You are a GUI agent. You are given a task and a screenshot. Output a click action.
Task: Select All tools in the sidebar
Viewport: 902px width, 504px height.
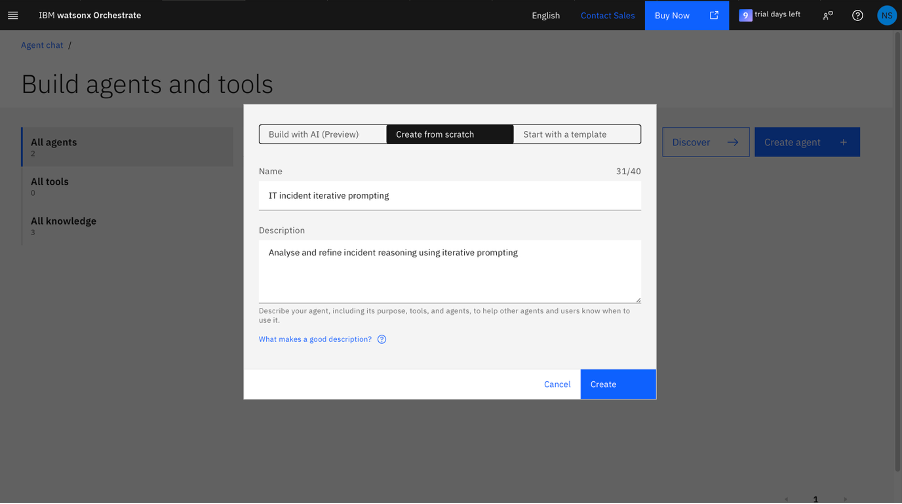click(128, 186)
